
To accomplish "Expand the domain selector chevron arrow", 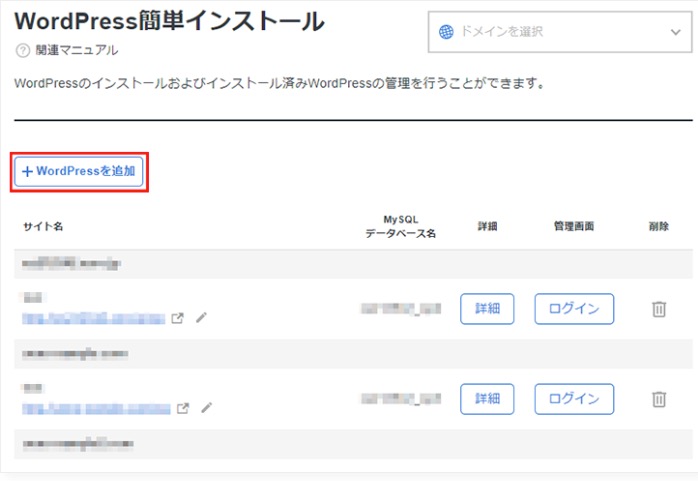I will tap(675, 32).
